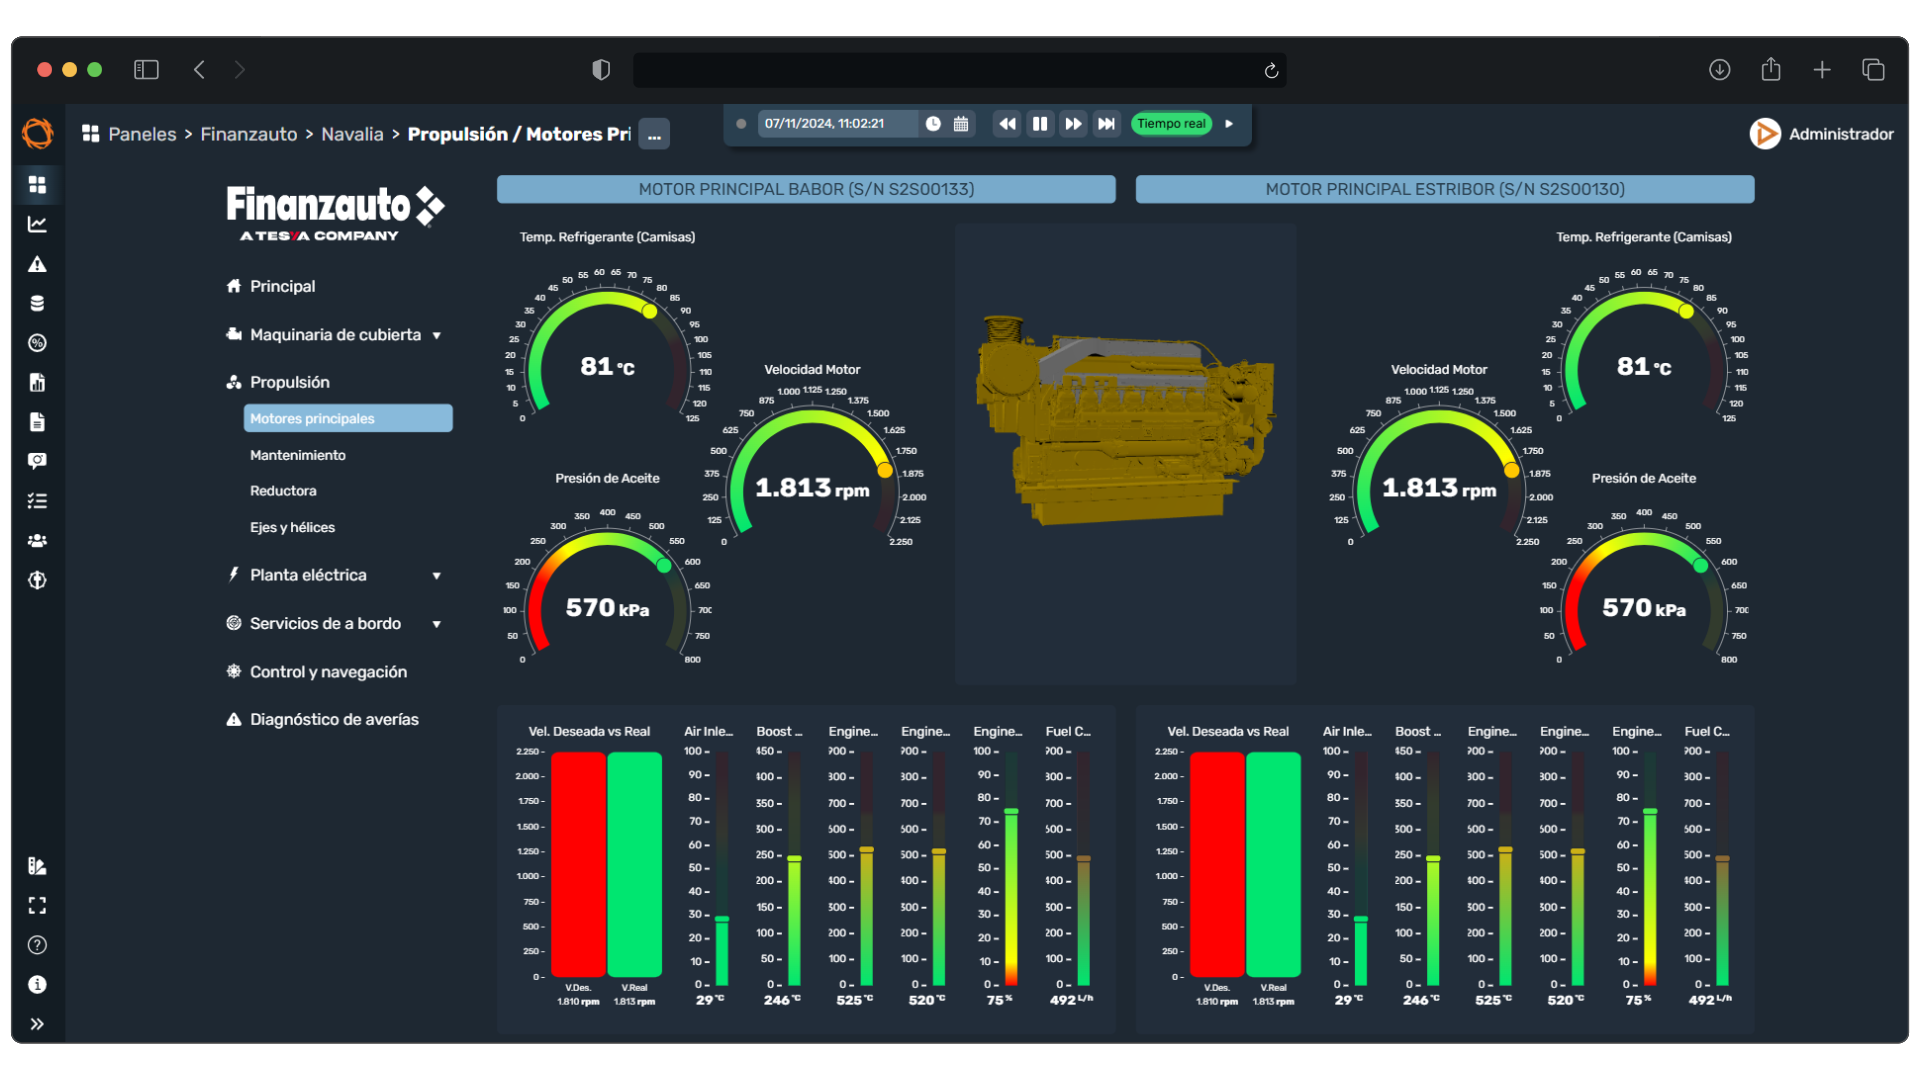Click the breadcrumb ellipsis more button
The image size is (1920, 1080).
tap(654, 134)
